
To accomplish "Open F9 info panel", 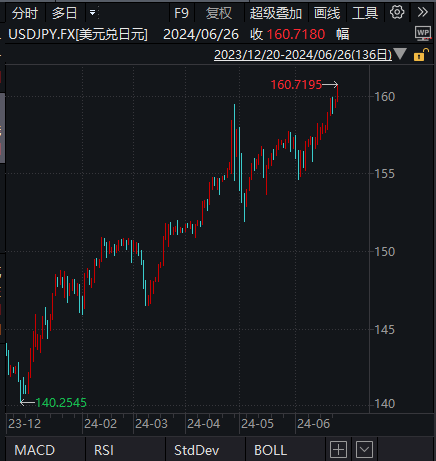I will pyautogui.click(x=181, y=13).
